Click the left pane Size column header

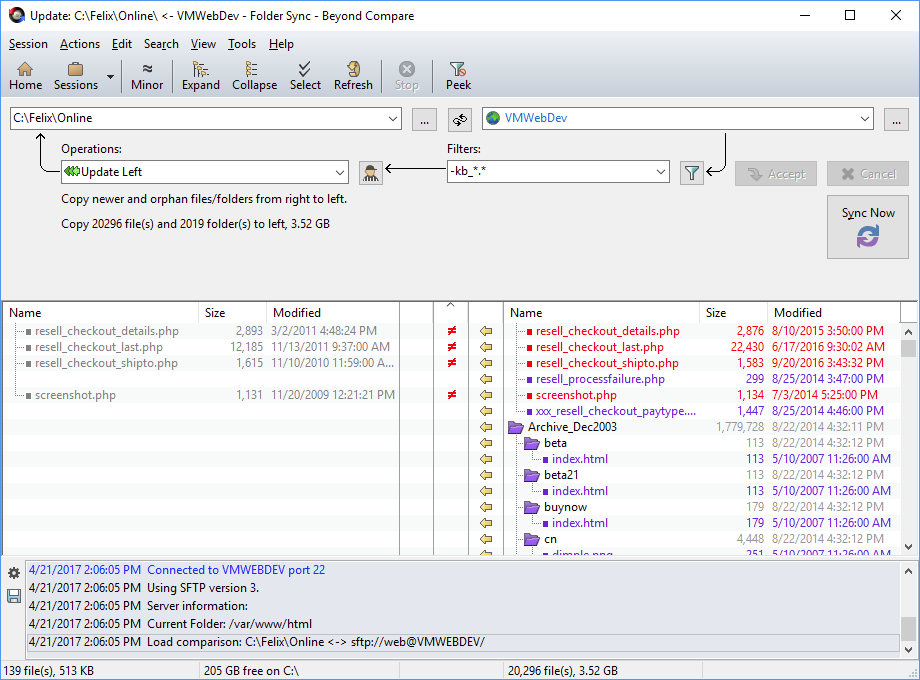(232, 313)
